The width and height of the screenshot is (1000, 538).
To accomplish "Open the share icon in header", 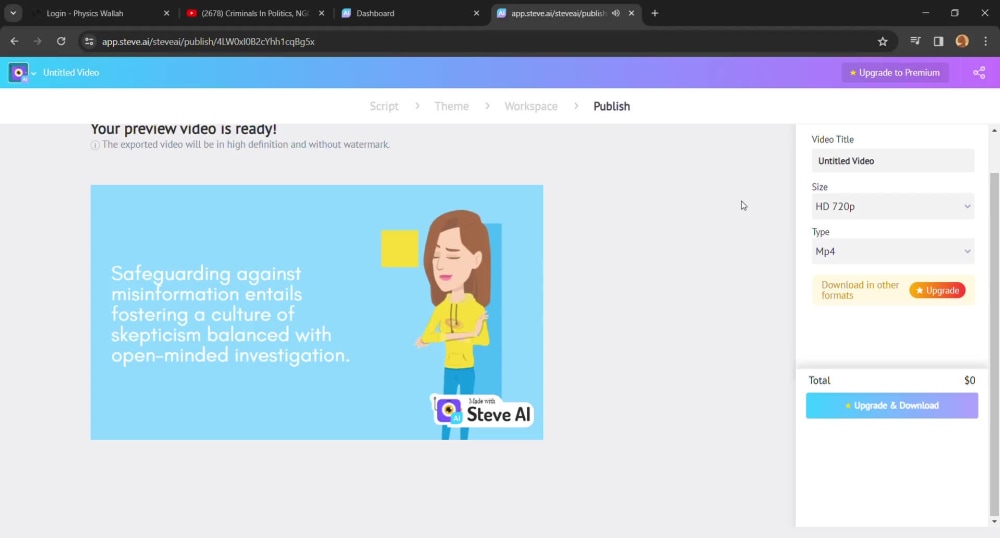I will [979, 73].
